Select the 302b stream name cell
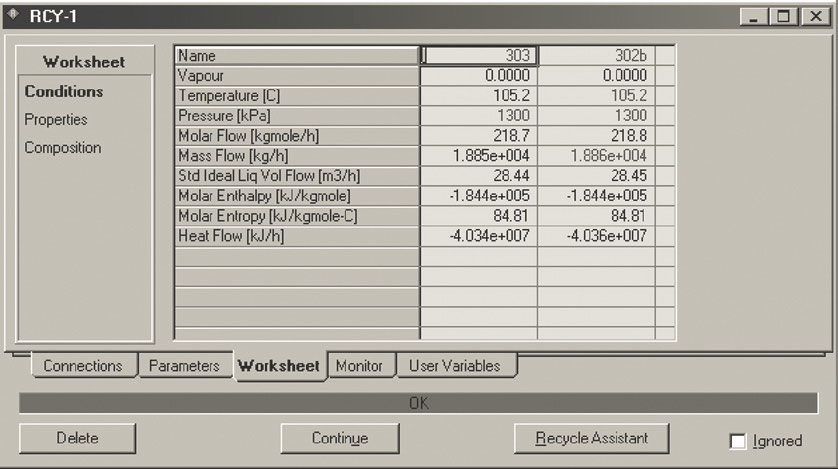838x469 pixels. (596, 57)
